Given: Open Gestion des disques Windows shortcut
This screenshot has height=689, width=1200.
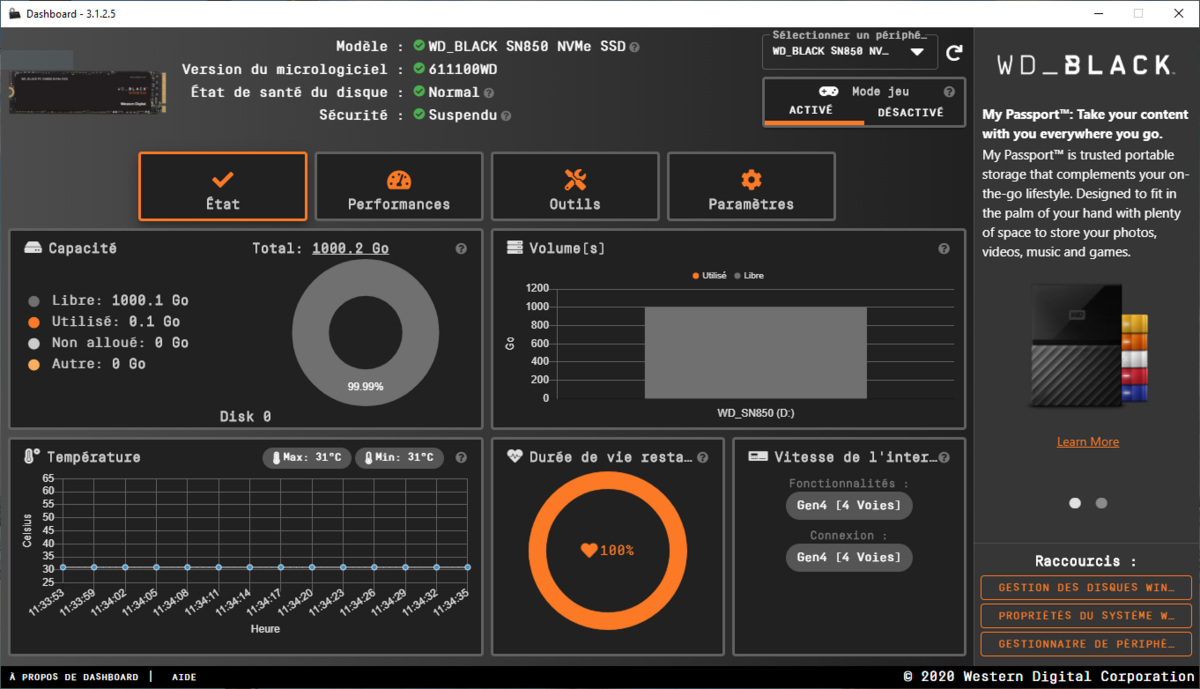Looking at the screenshot, I should pyautogui.click(x=1087, y=588).
